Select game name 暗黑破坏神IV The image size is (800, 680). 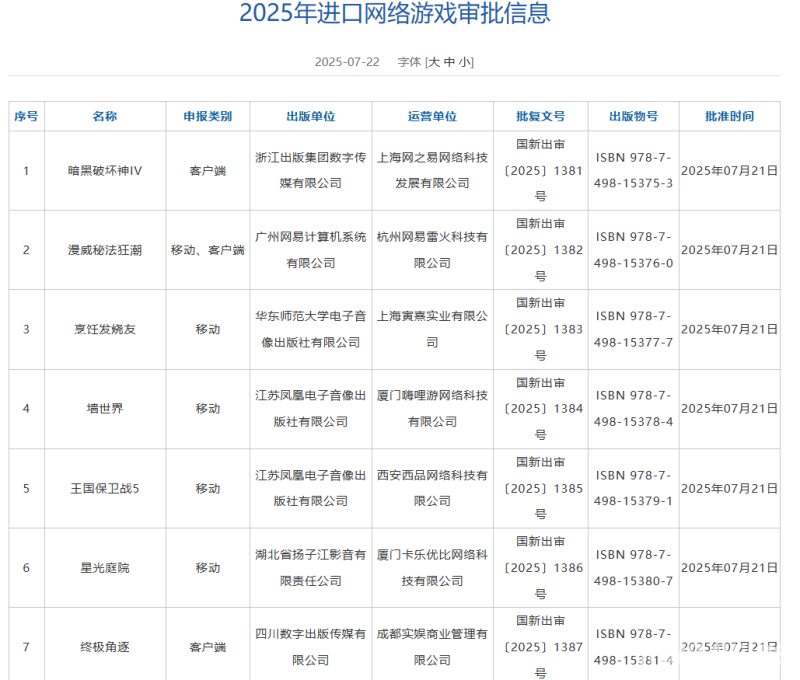click(105, 171)
